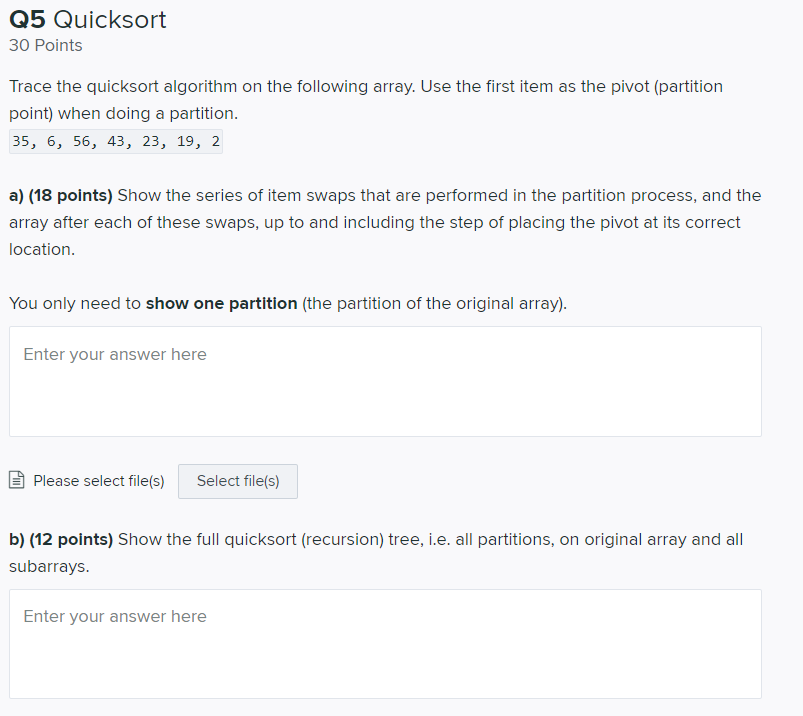Click the document file icon beside Please select file(s)
Viewport: 803px width, 716px height.
pyautogui.click(x=16, y=481)
